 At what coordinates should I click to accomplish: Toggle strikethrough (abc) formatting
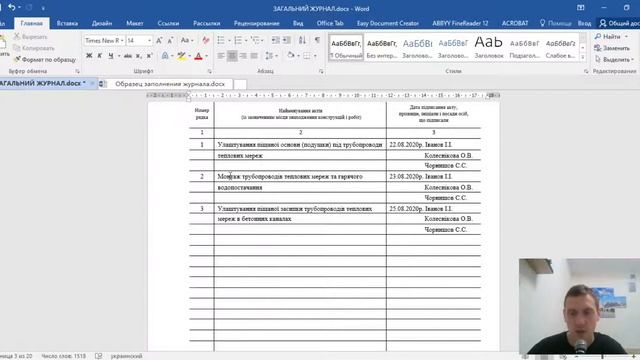point(128,56)
